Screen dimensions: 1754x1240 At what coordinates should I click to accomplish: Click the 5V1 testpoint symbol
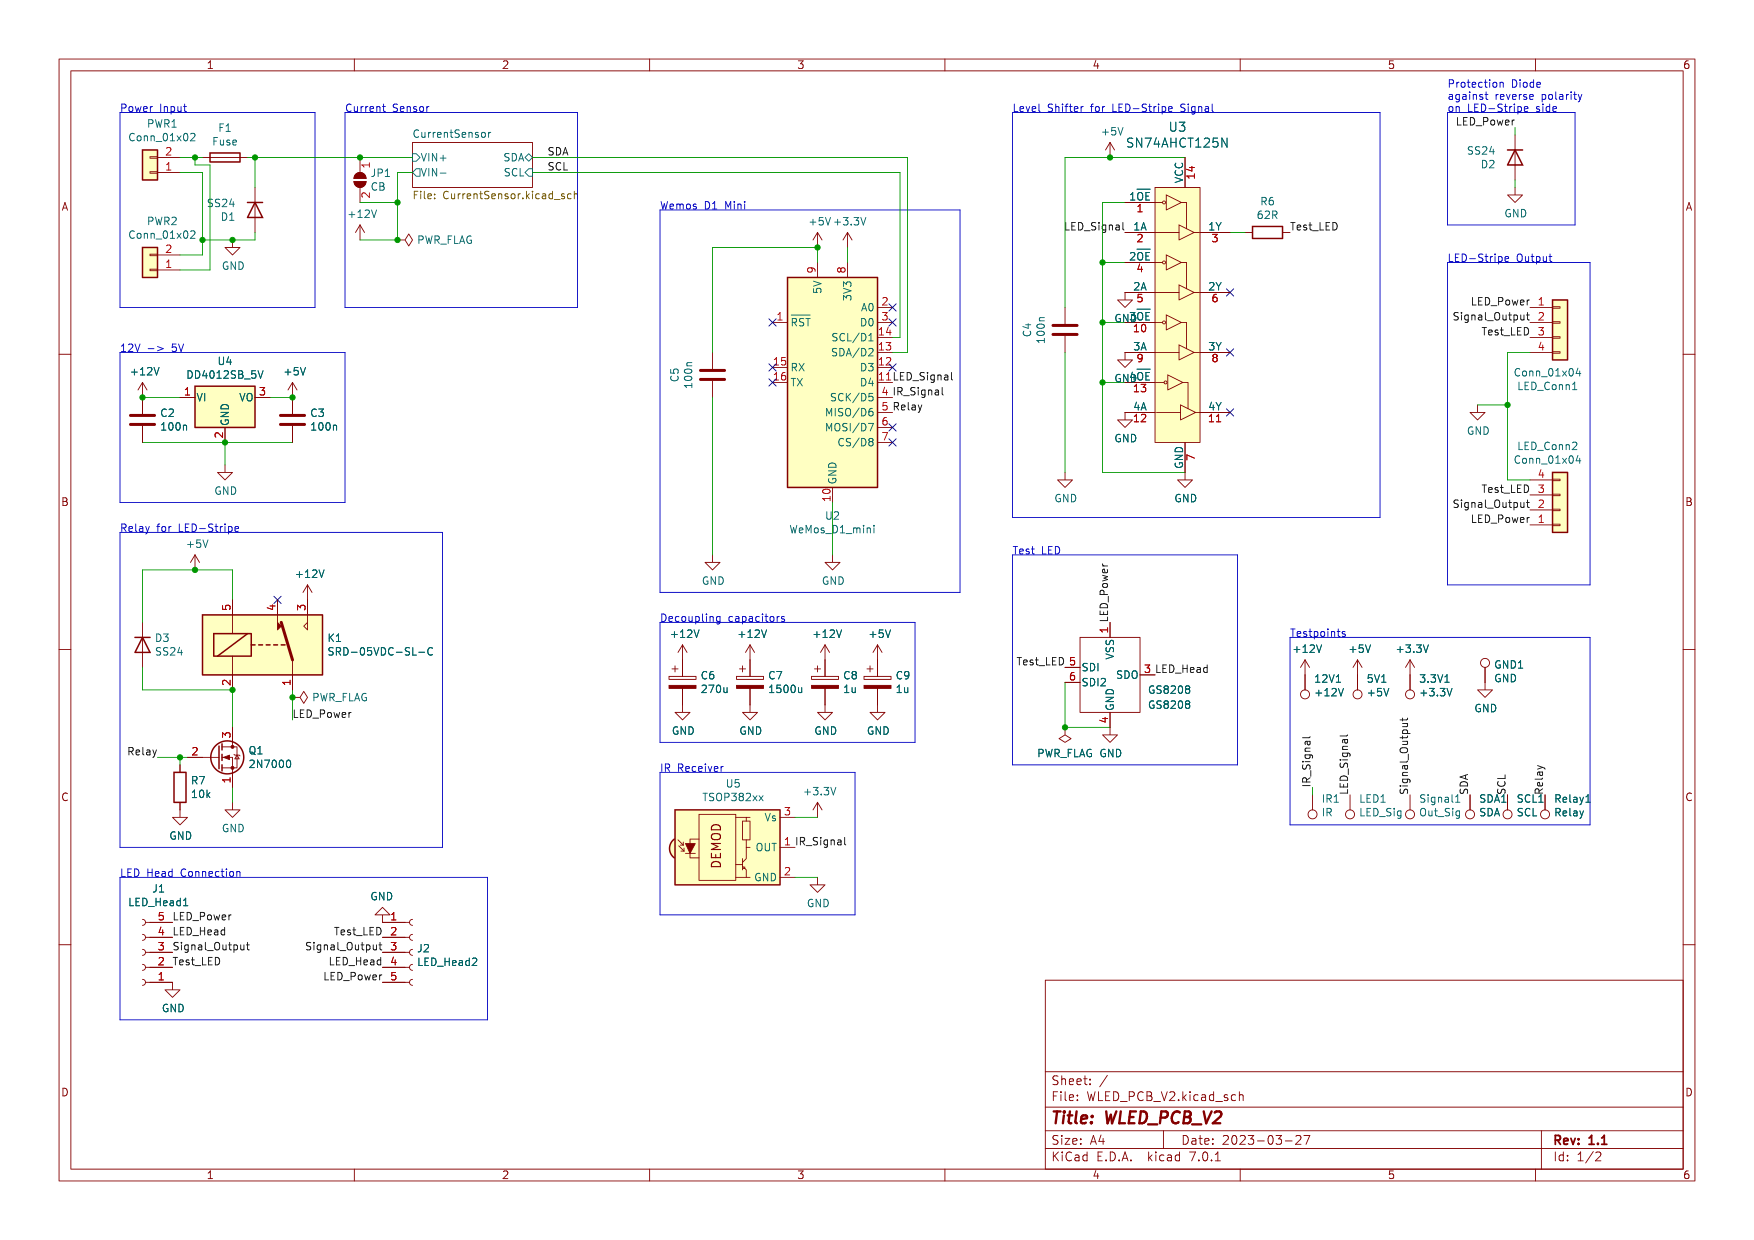tap(1357, 694)
